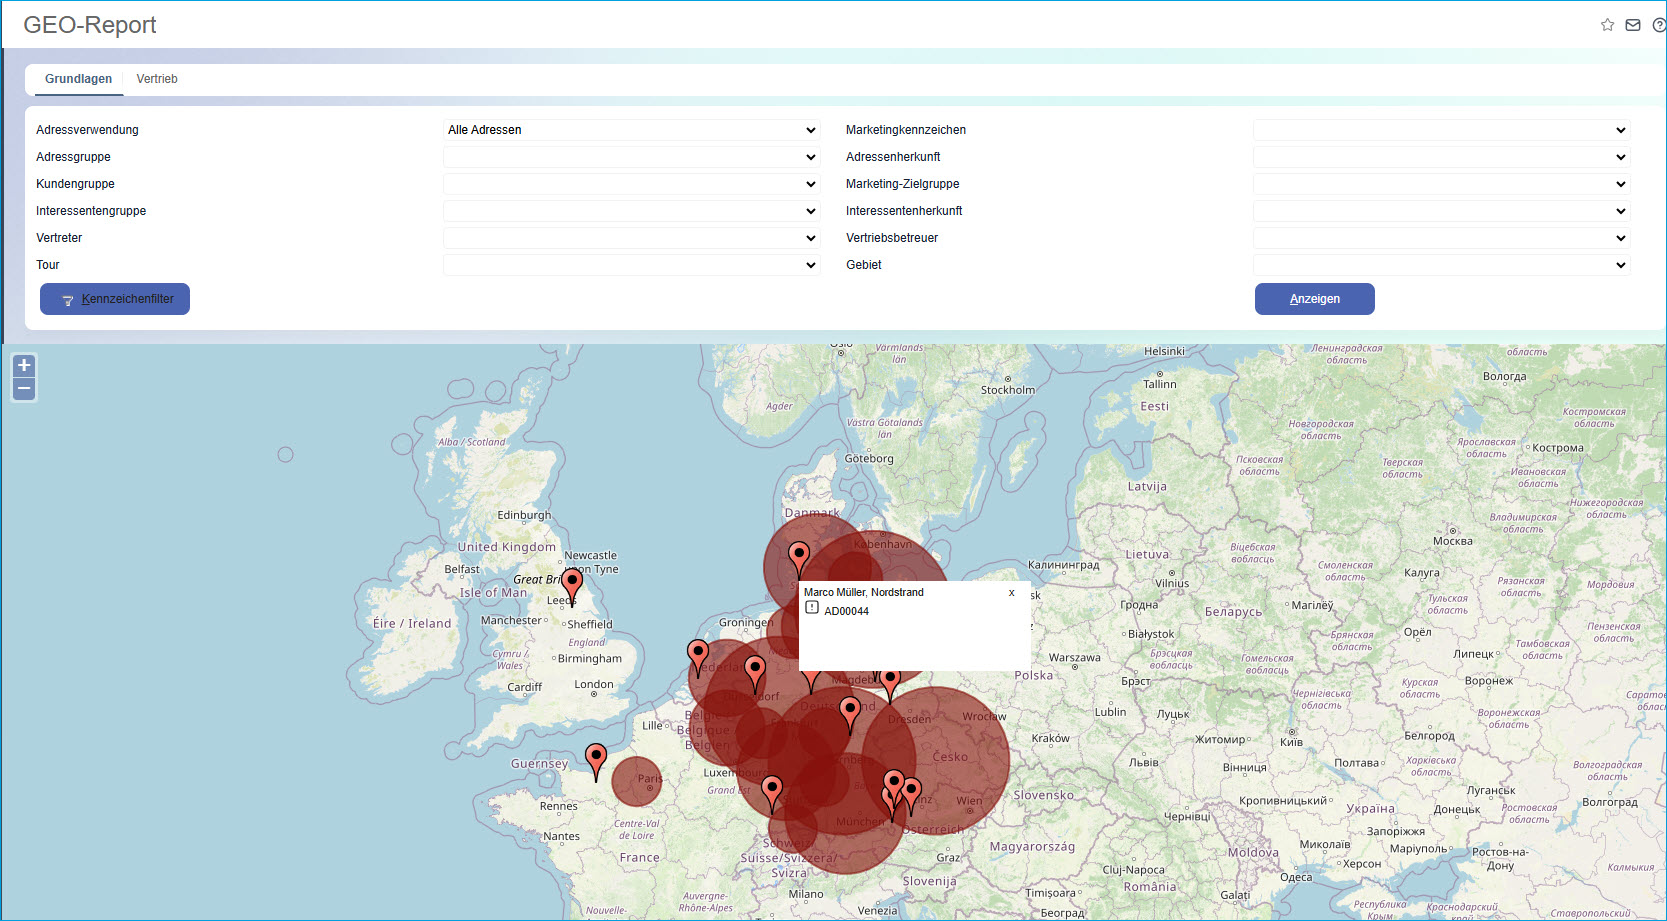
Task: Select the Grundlagen tab
Action: point(78,79)
